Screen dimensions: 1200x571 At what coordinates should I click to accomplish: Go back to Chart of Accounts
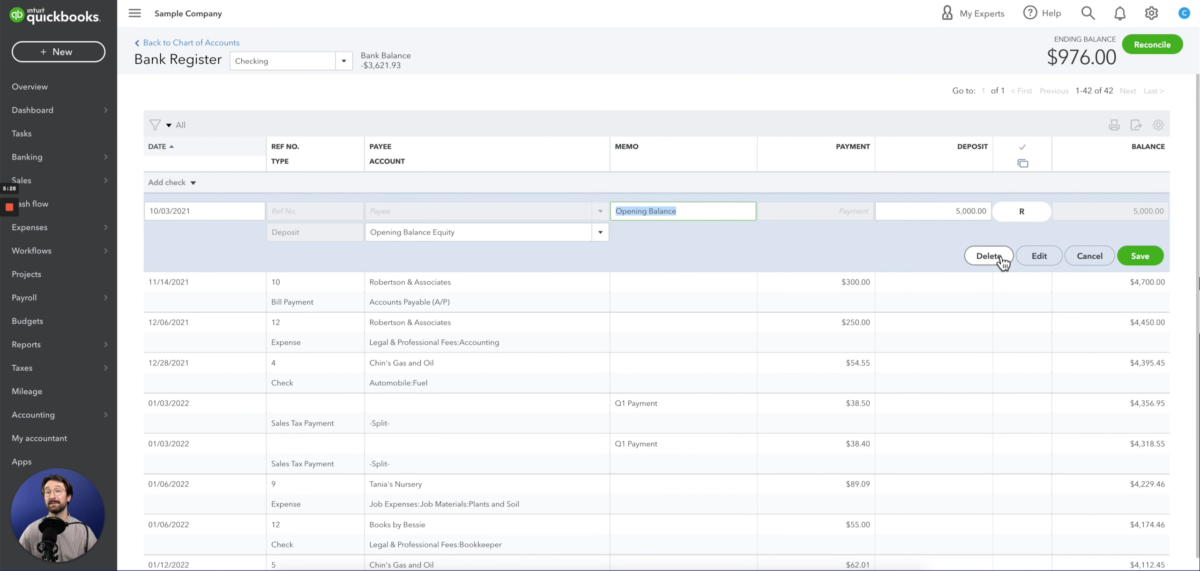[187, 43]
